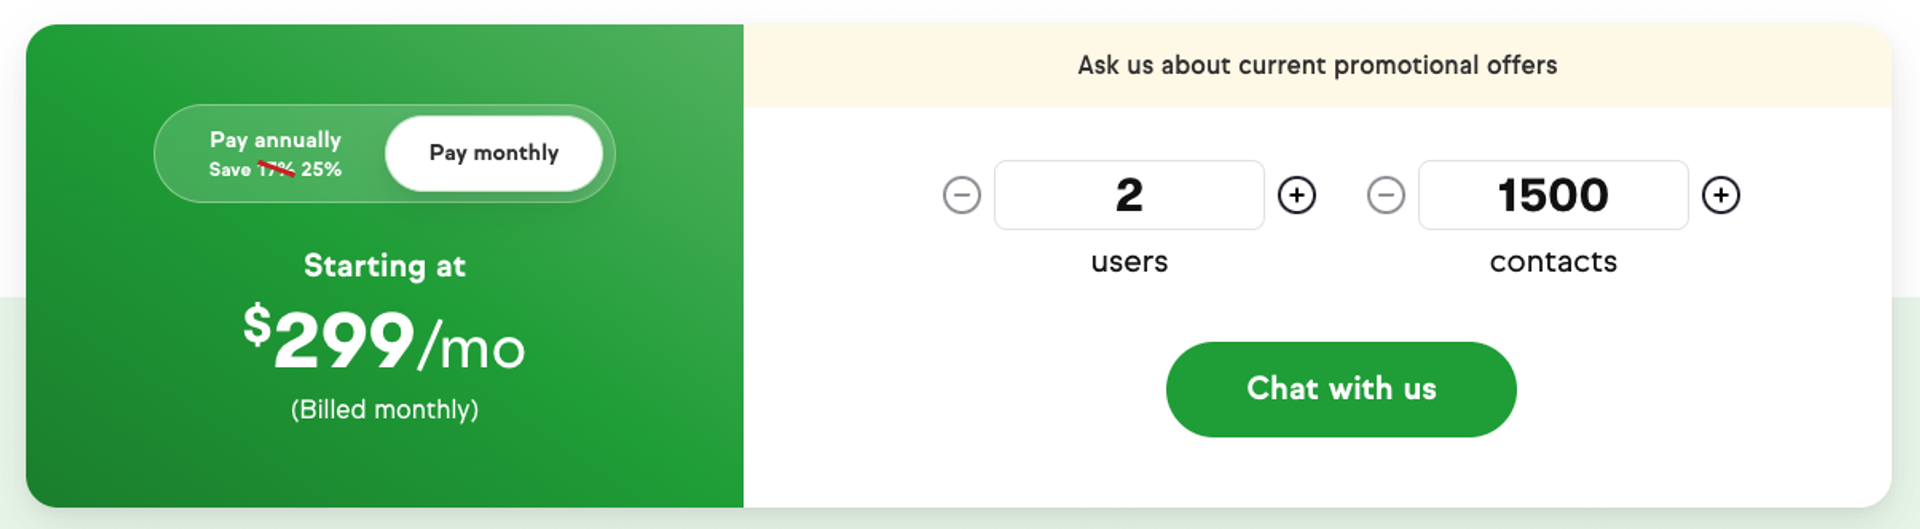This screenshot has width=1920, height=529.
Task: Decrease the number of contacts
Action: click(x=1386, y=195)
